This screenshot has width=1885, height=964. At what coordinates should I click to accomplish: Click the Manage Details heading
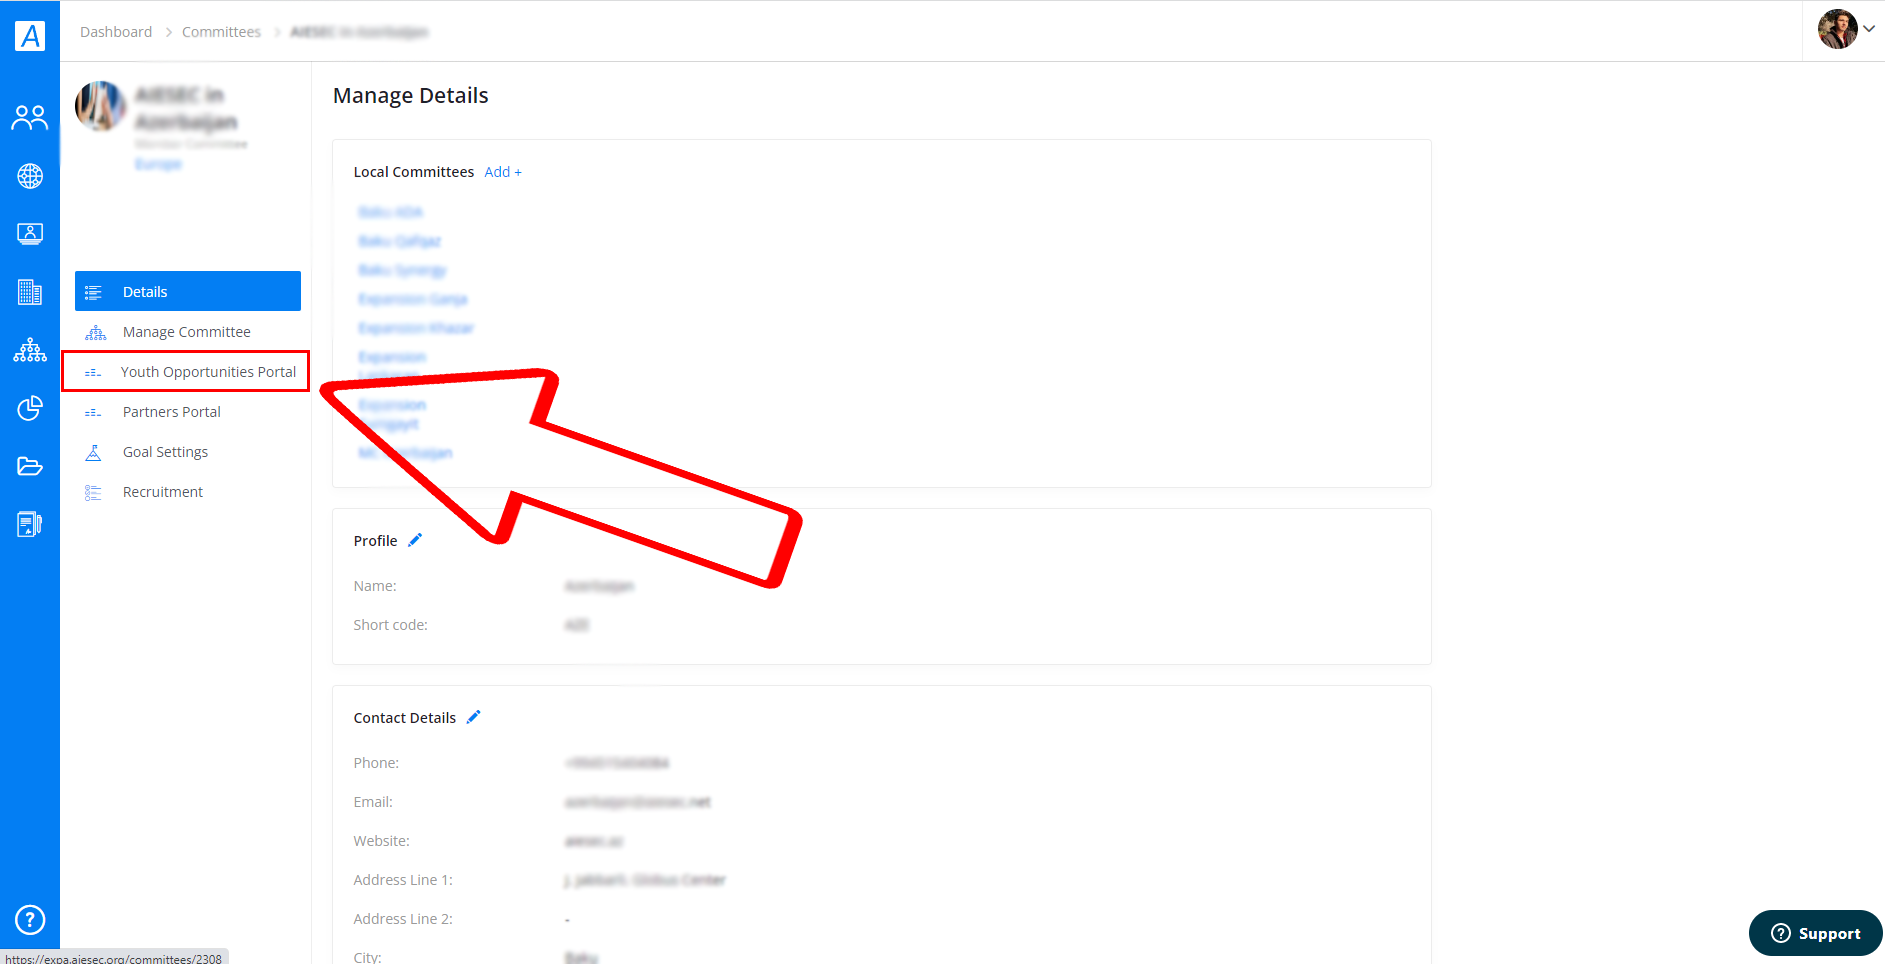point(411,95)
